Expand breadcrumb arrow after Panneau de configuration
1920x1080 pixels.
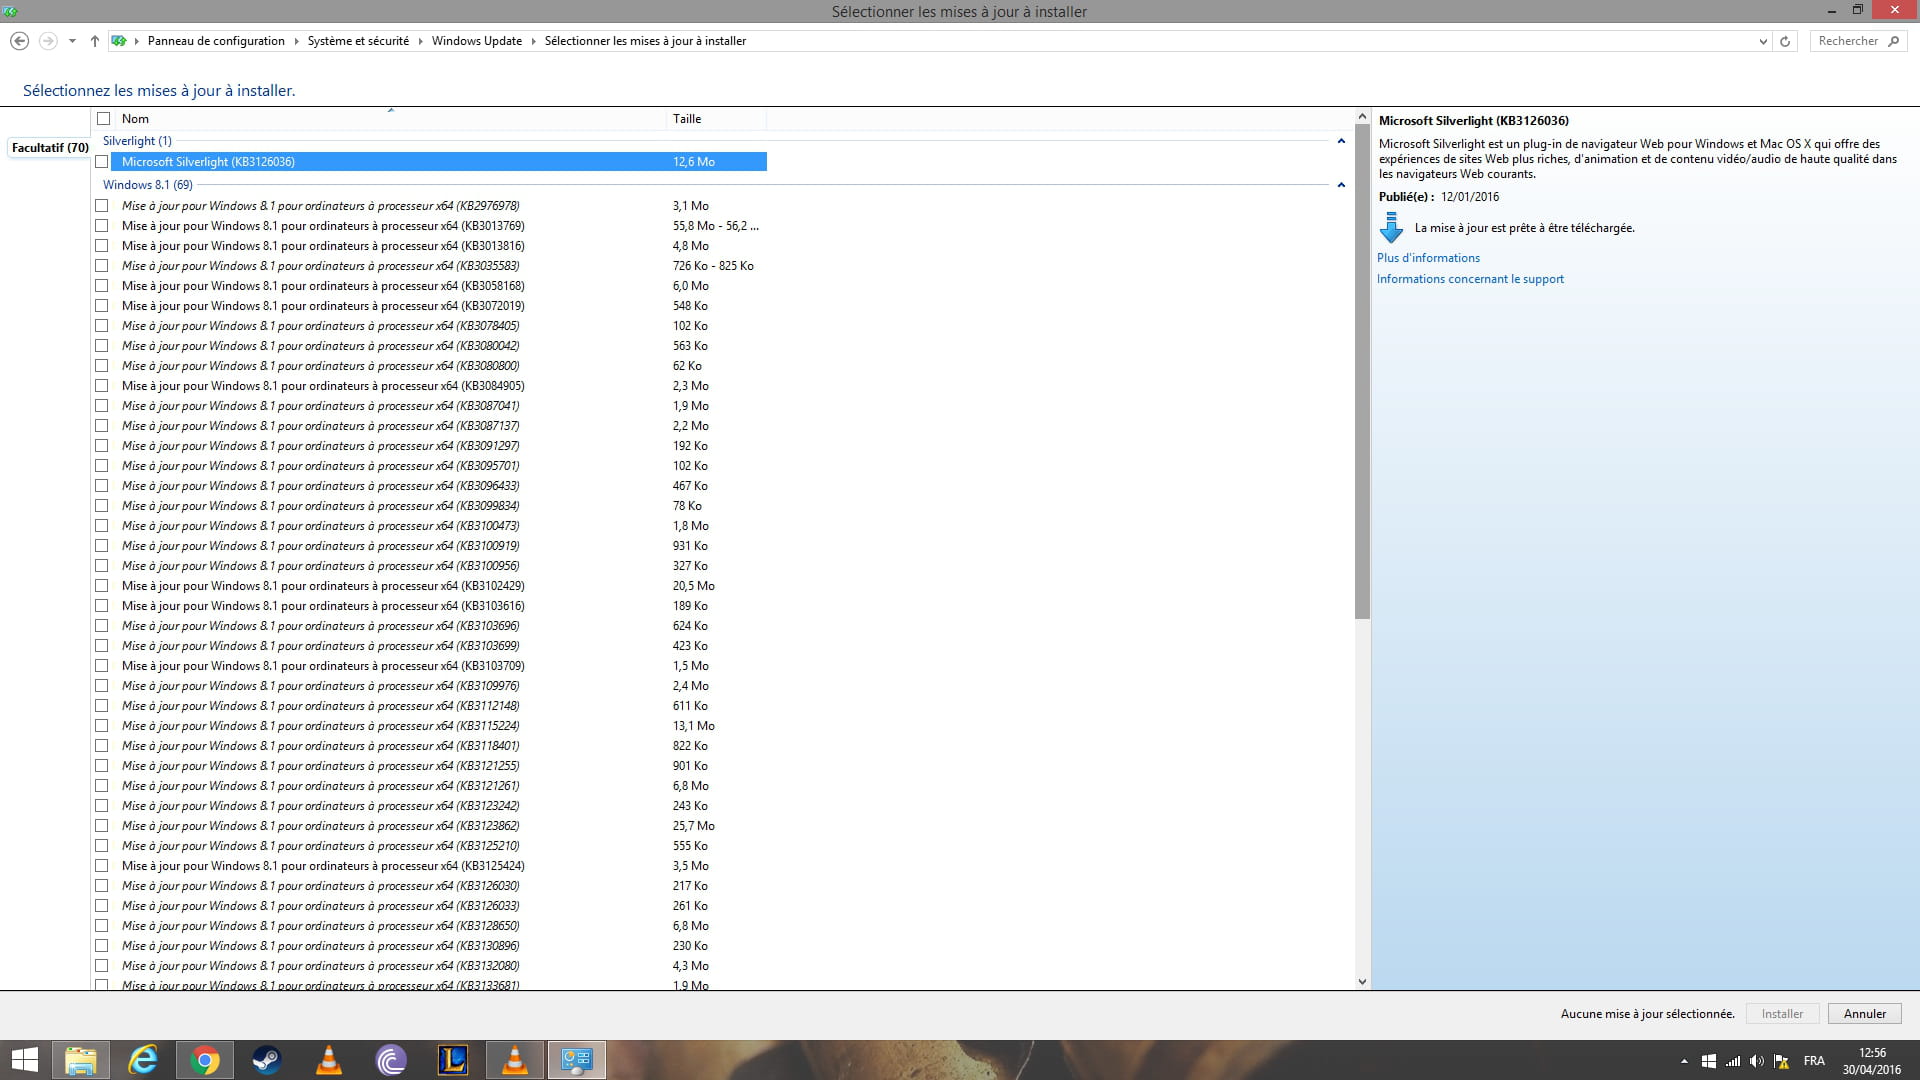coord(296,41)
